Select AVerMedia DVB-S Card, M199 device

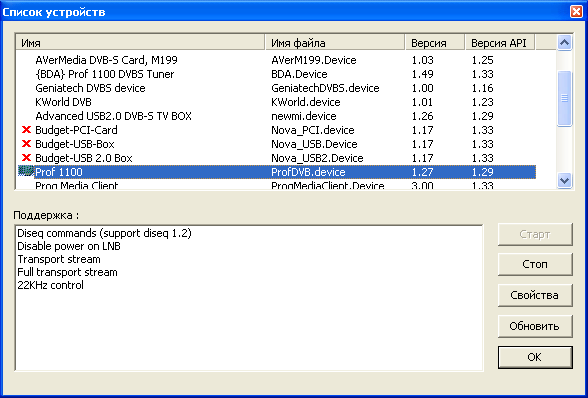coord(106,60)
